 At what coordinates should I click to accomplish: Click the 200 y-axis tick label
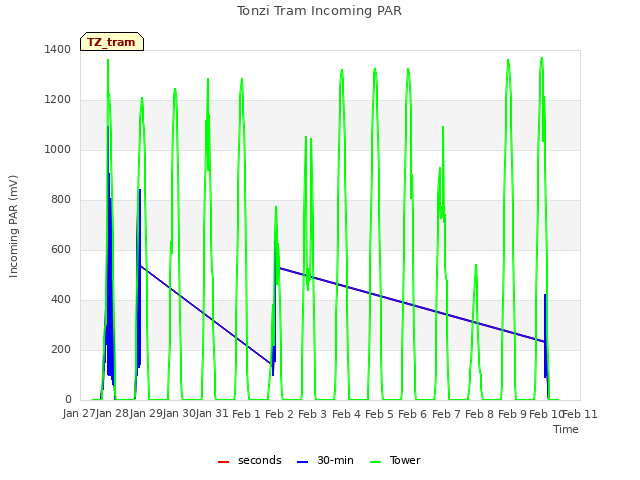[x=61, y=350]
